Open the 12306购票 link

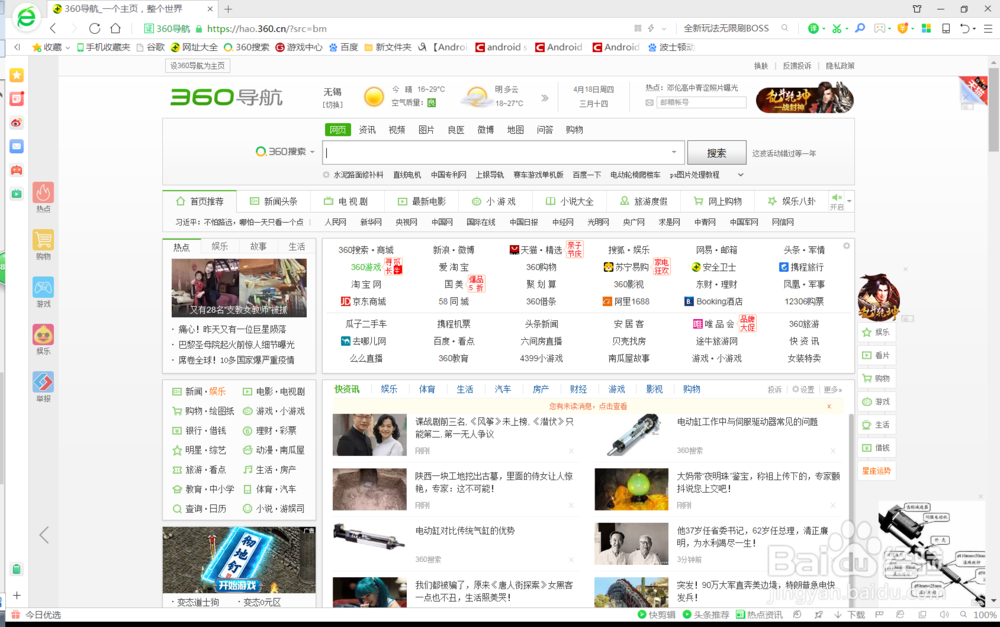click(804, 302)
